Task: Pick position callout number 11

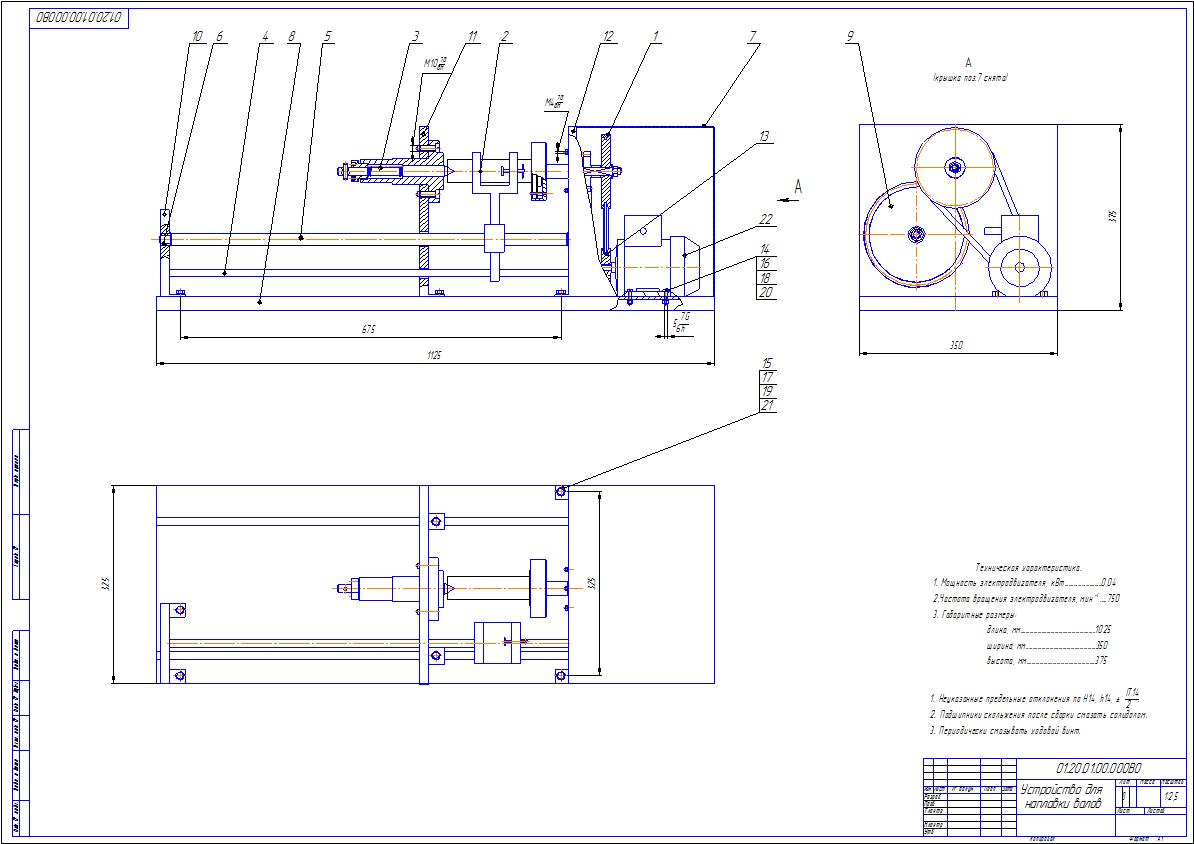Action: click(x=472, y=36)
